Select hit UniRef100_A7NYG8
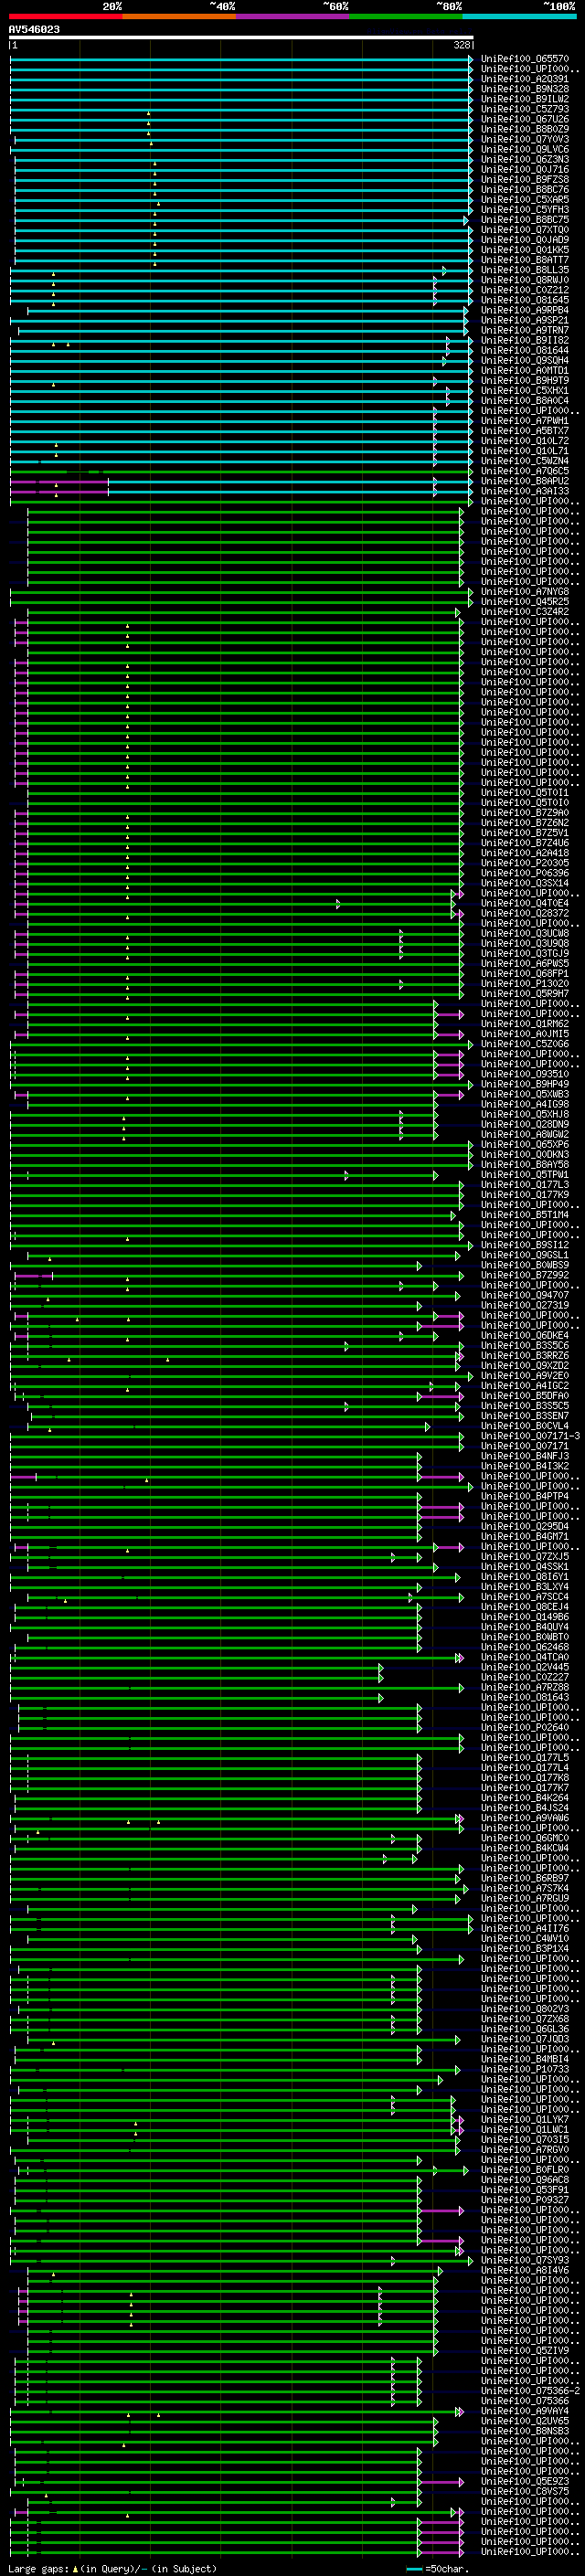Screen dimensions: 585x2576 [525, 591]
